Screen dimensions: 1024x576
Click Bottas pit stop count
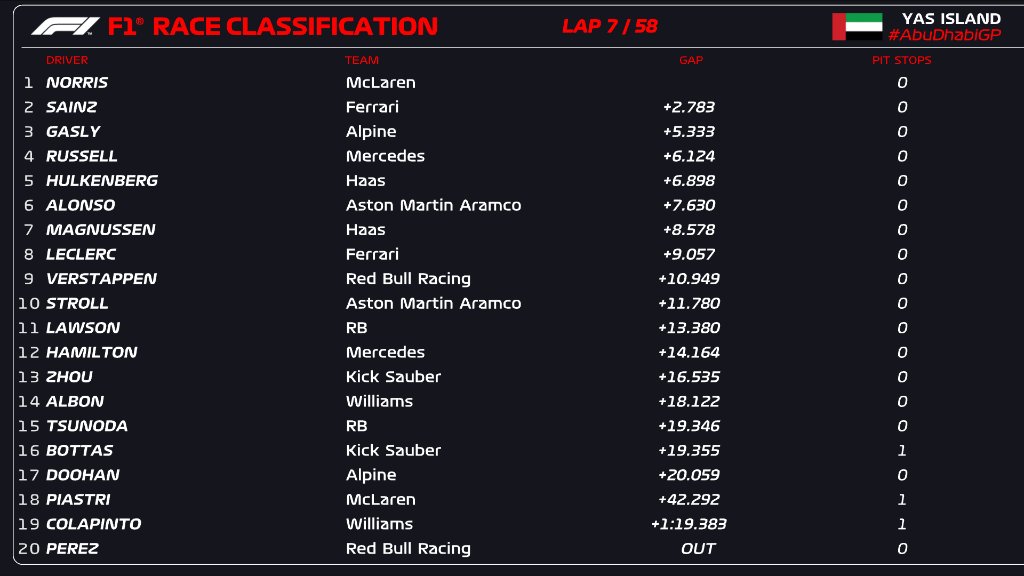[x=902, y=451]
